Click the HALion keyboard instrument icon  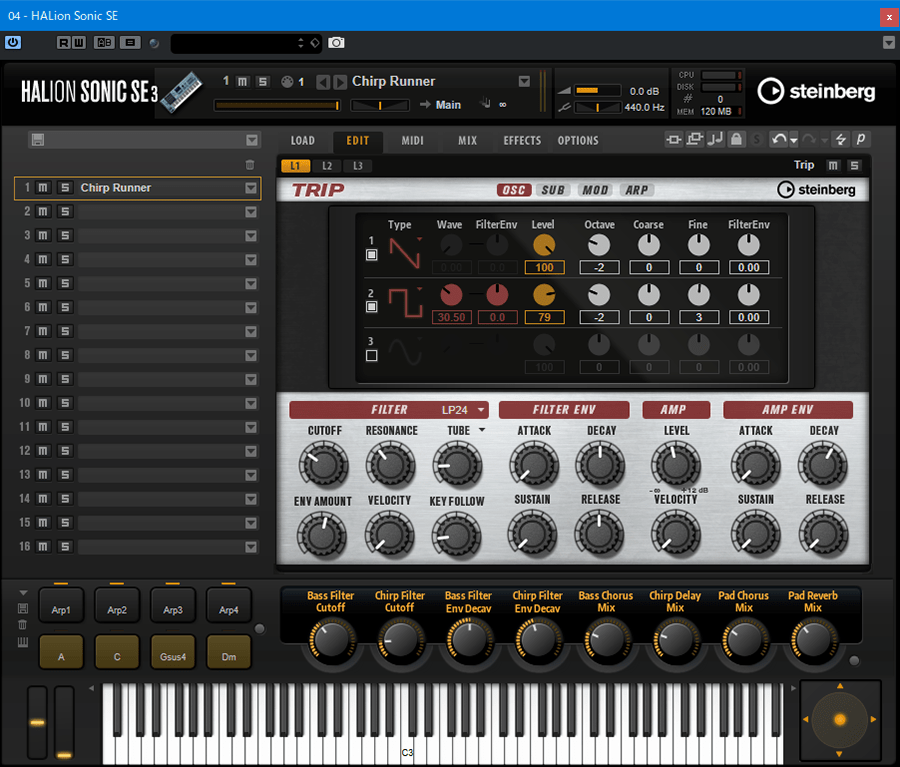click(181, 92)
